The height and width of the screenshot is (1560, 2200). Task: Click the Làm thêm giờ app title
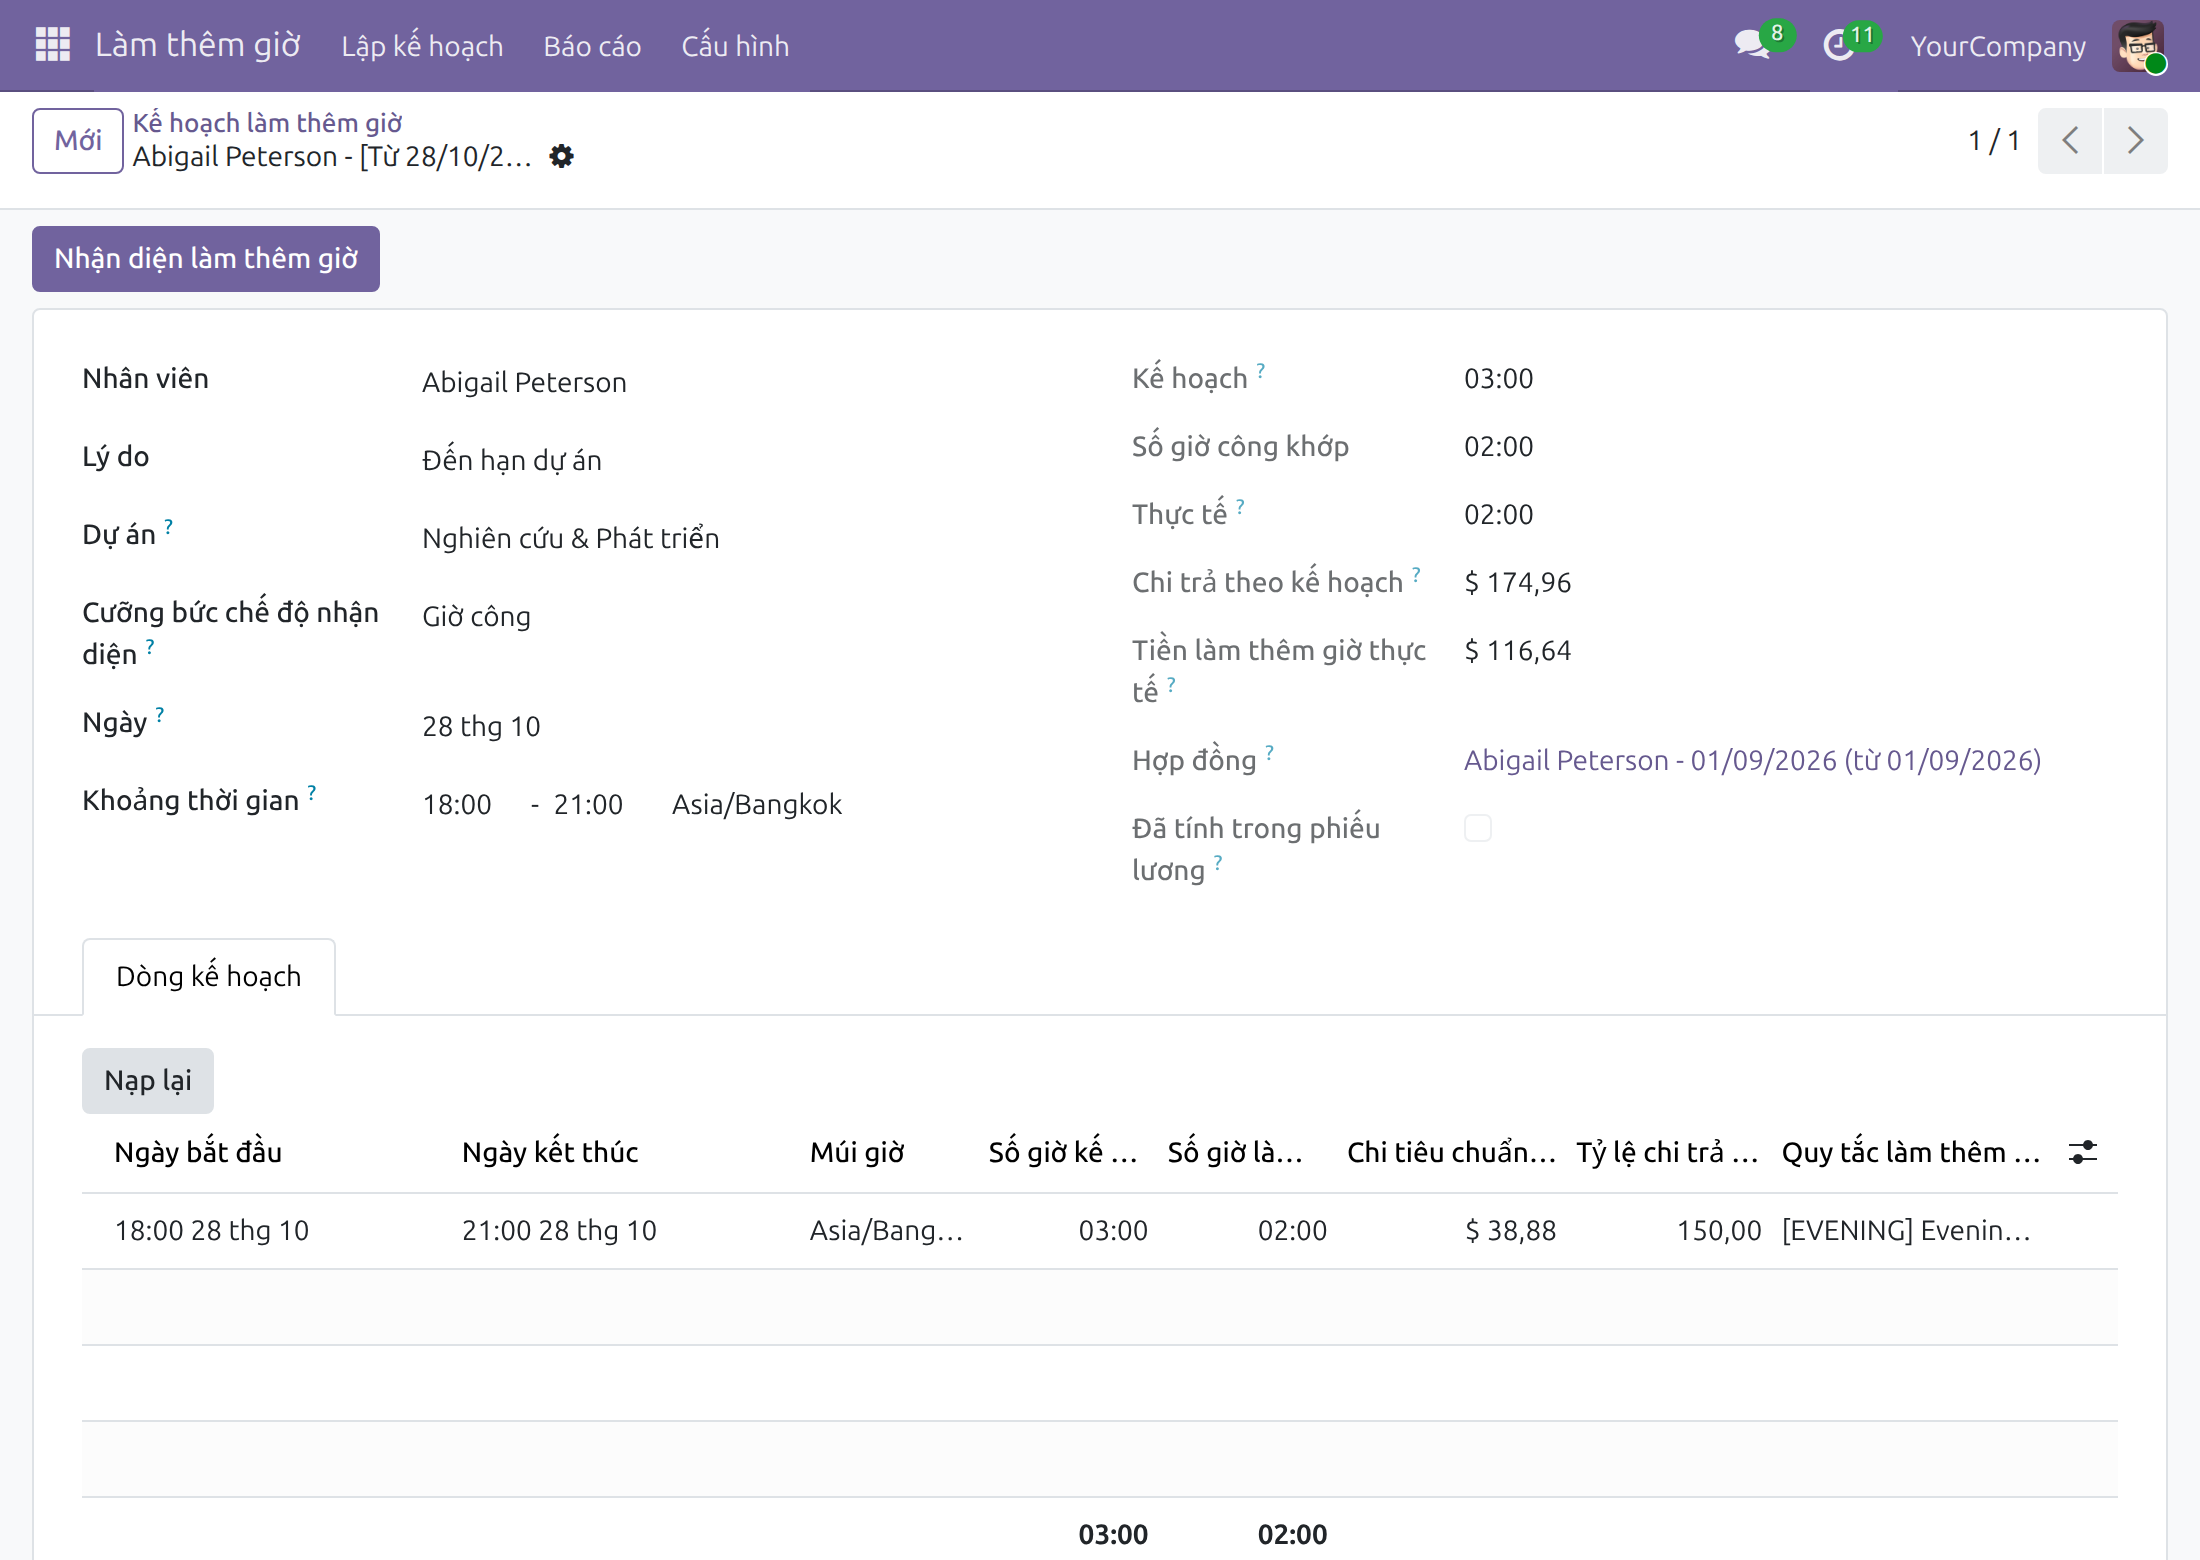(x=198, y=45)
